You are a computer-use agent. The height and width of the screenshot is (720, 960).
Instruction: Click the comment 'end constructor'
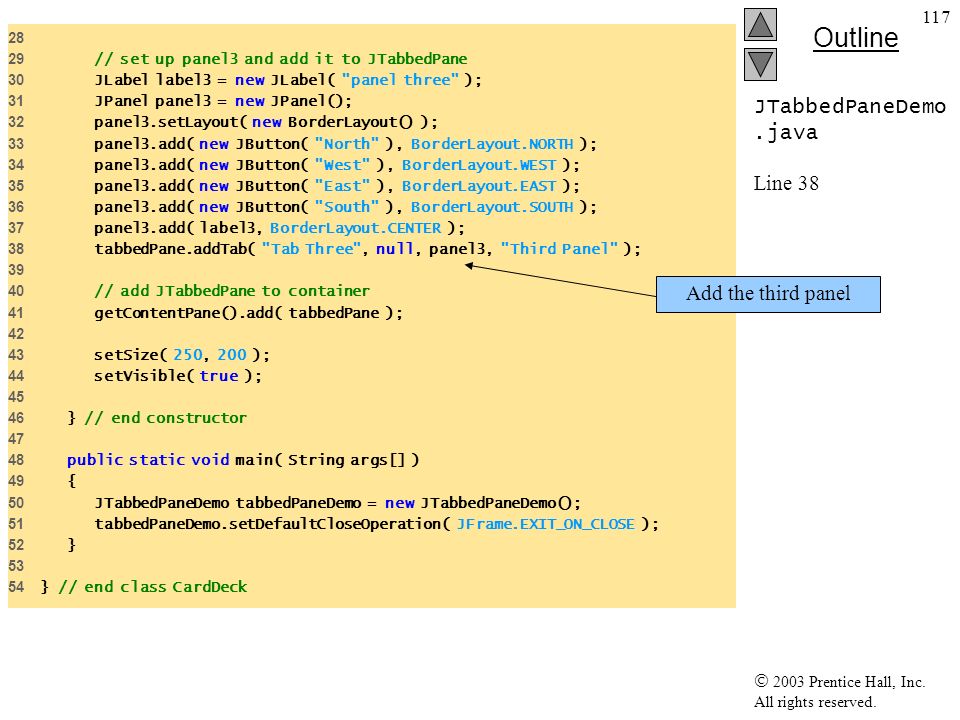pyautogui.click(x=165, y=418)
